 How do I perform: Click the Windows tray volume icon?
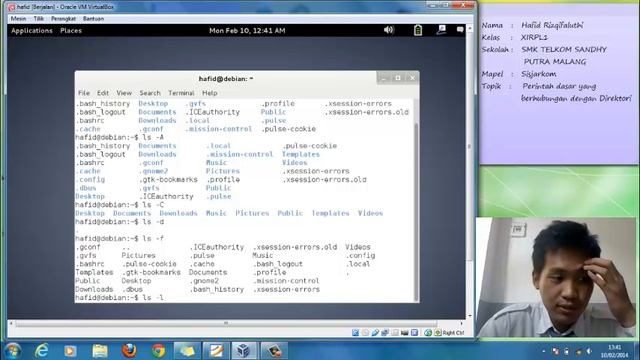(x=589, y=351)
